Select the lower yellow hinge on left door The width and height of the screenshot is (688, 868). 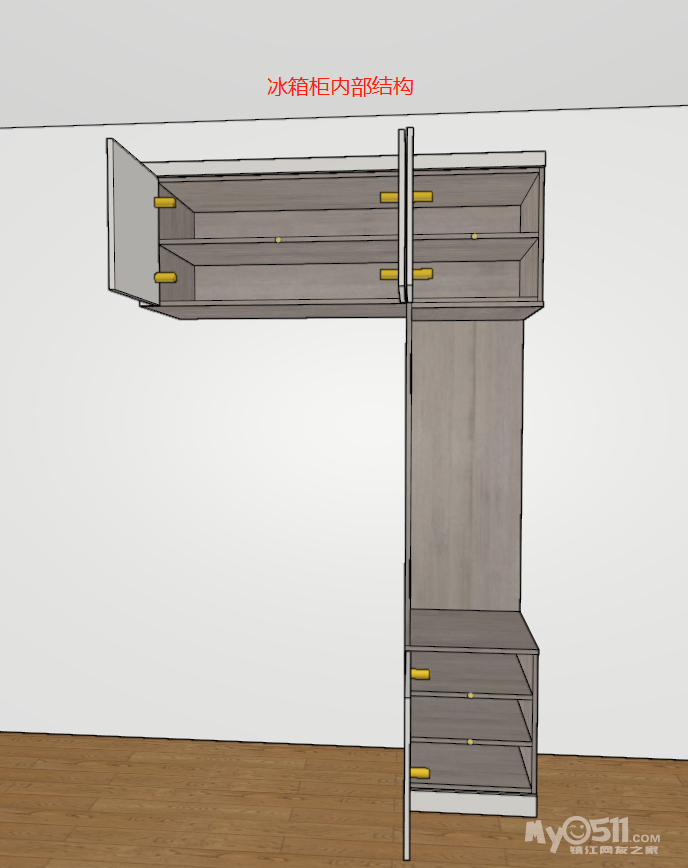pyautogui.click(x=164, y=277)
